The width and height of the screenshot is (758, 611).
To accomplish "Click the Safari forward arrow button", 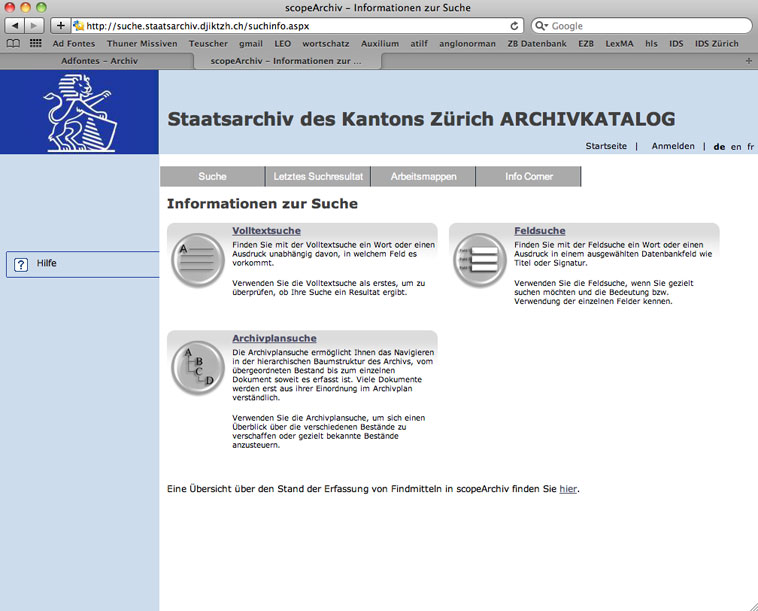I will click(x=34, y=26).
